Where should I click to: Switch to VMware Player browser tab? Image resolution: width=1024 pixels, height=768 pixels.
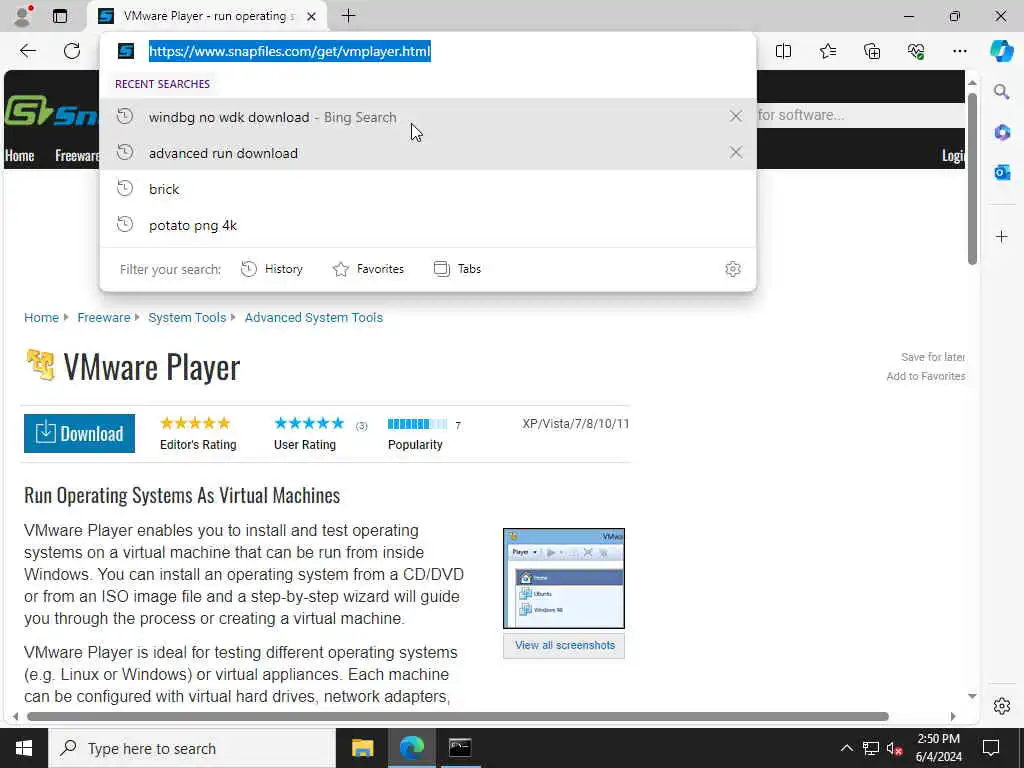(208, 16)
